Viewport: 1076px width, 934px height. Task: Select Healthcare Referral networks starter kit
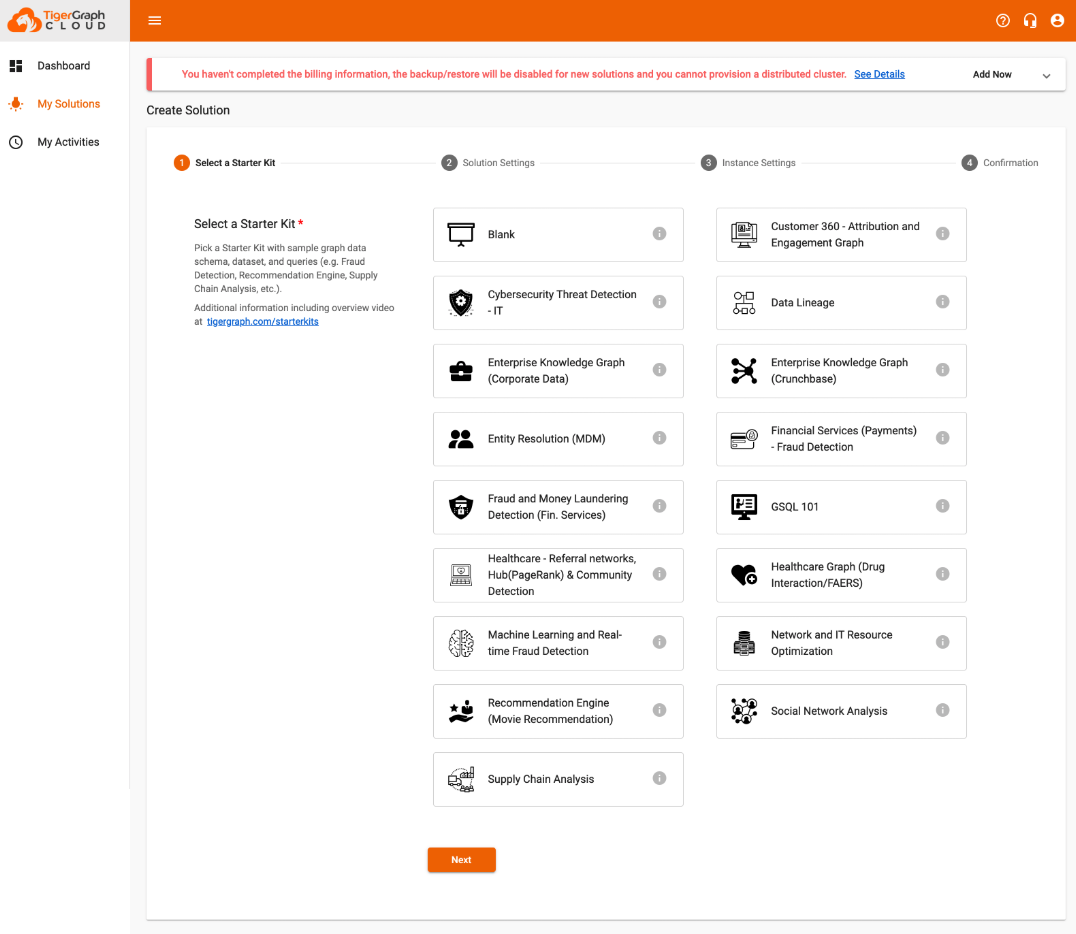click(559, 575)
